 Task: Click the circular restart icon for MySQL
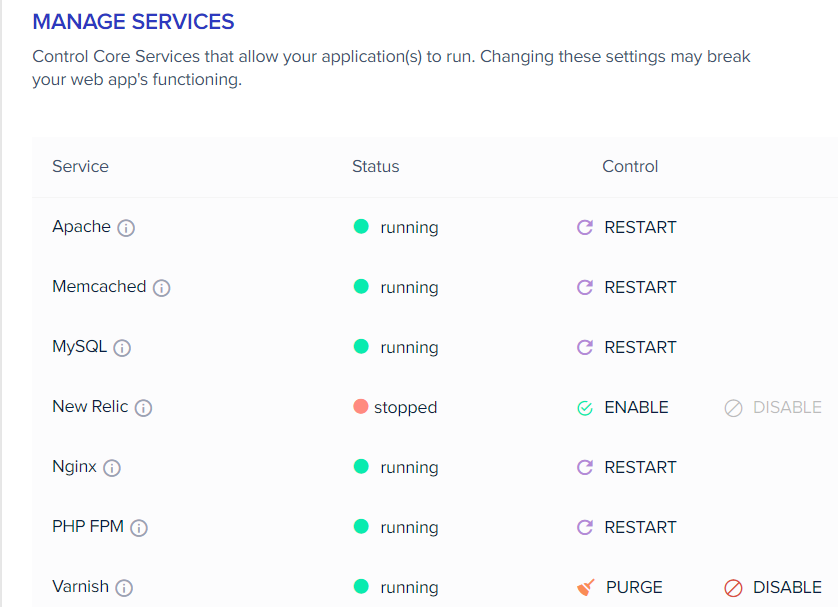point(584,347)
